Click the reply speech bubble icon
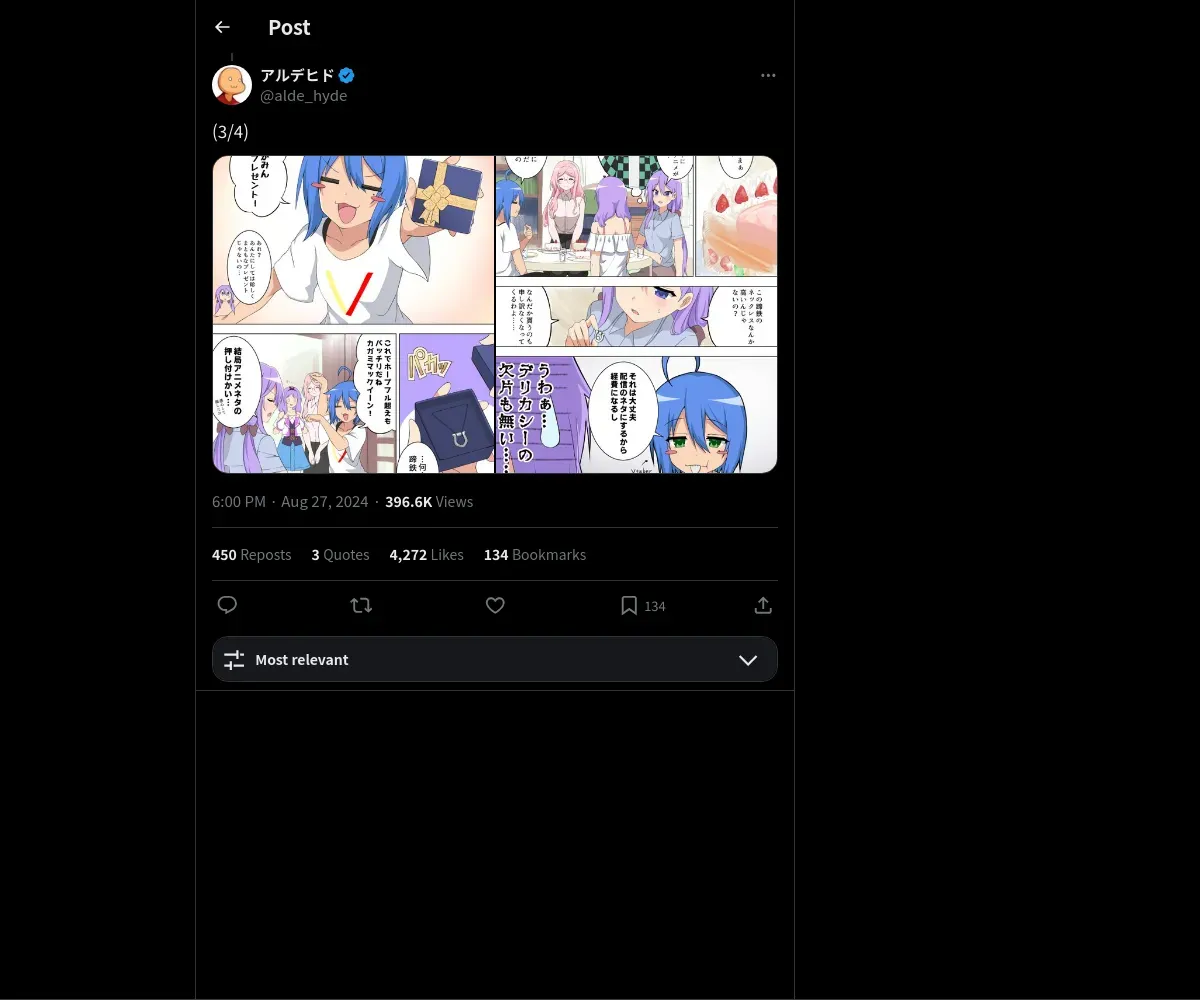Image resolution: width=1200 pixels, height=1000 pixels. point(227,605)
